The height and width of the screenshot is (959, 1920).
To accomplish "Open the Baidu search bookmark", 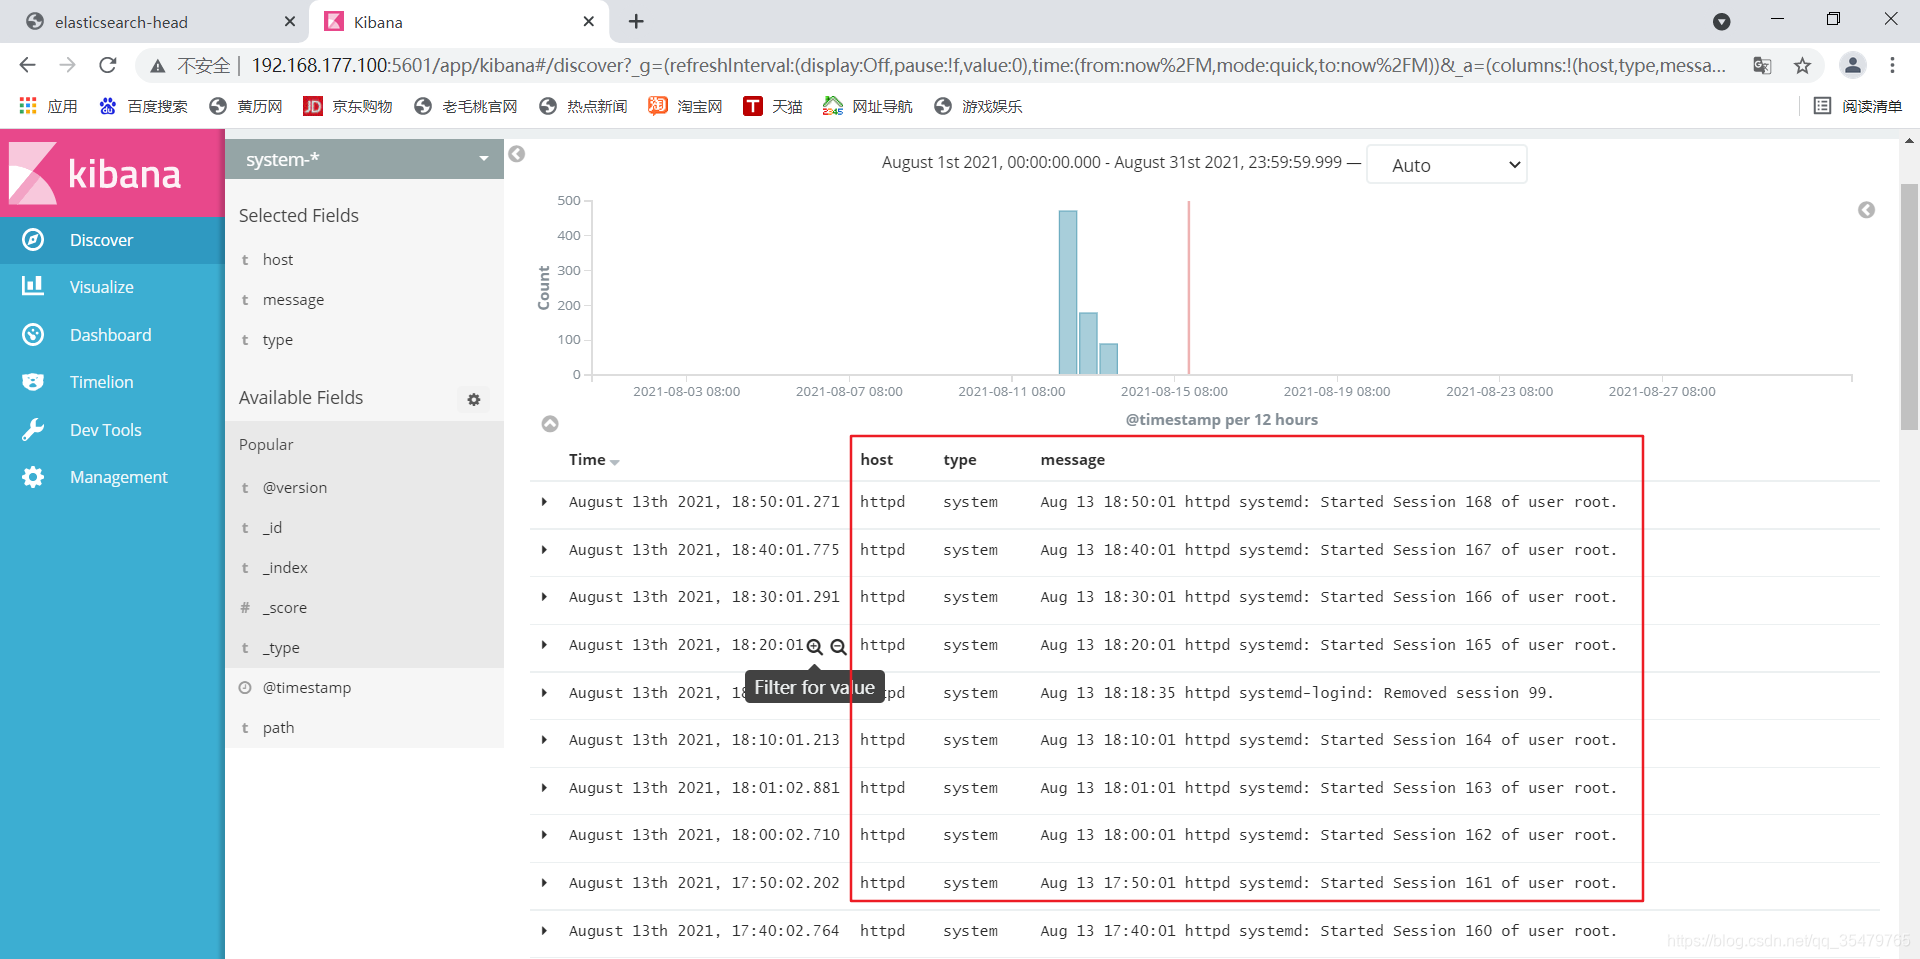I will click(143, 106).
